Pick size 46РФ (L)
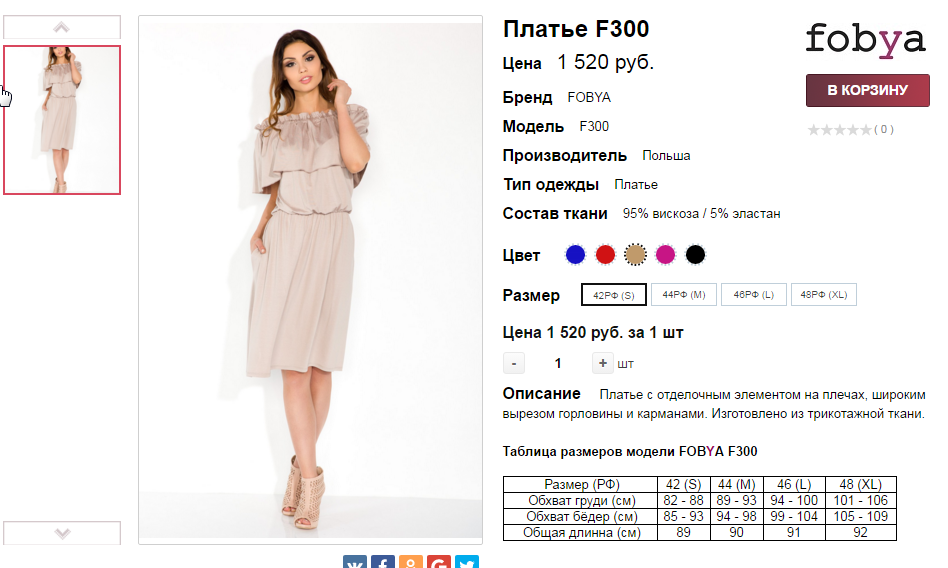This screenshot has height=568, width=948. [x=754, y=295]
